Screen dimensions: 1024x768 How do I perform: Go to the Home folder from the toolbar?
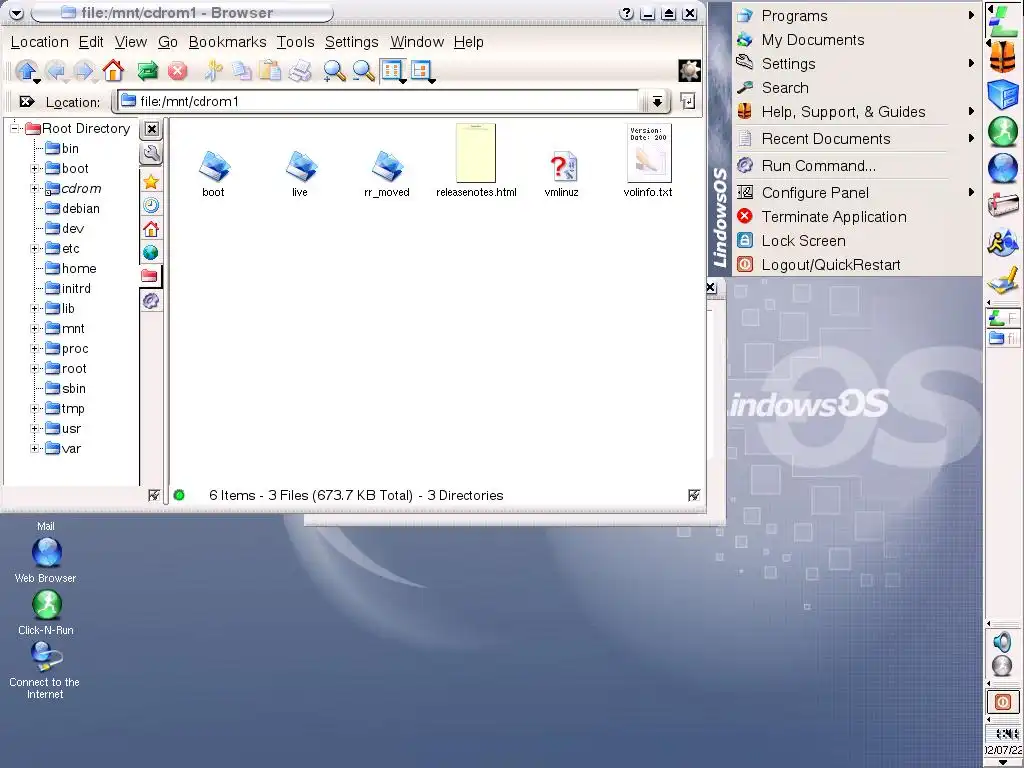tap(114, 71)
